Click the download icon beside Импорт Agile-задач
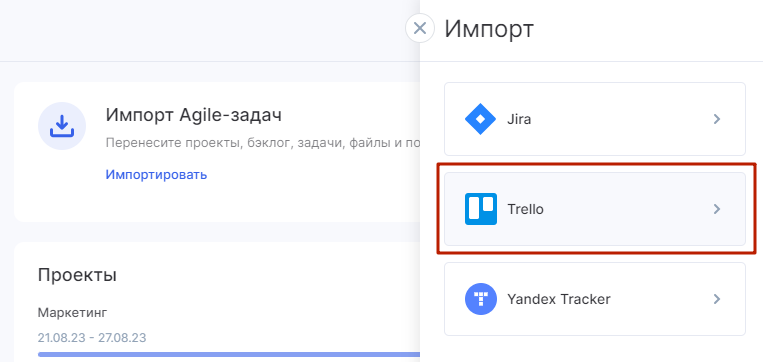 coord(62,126)
